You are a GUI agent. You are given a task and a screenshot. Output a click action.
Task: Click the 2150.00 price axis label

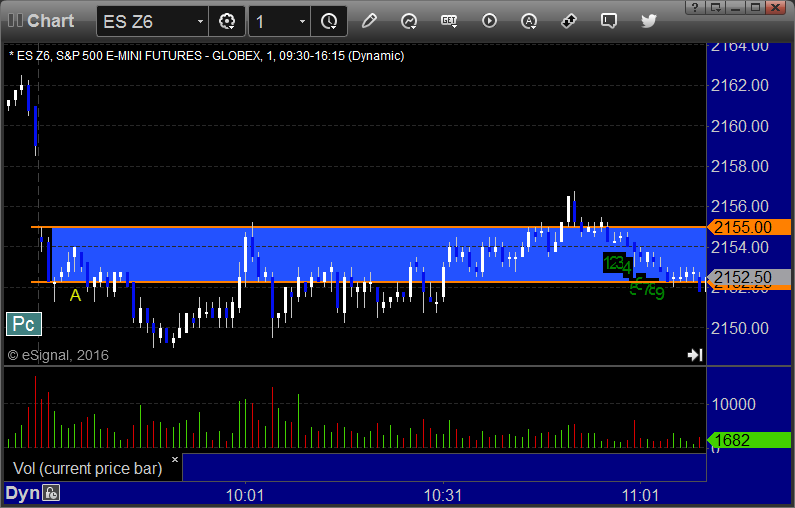pyautogui.click(x=740, y=328)
